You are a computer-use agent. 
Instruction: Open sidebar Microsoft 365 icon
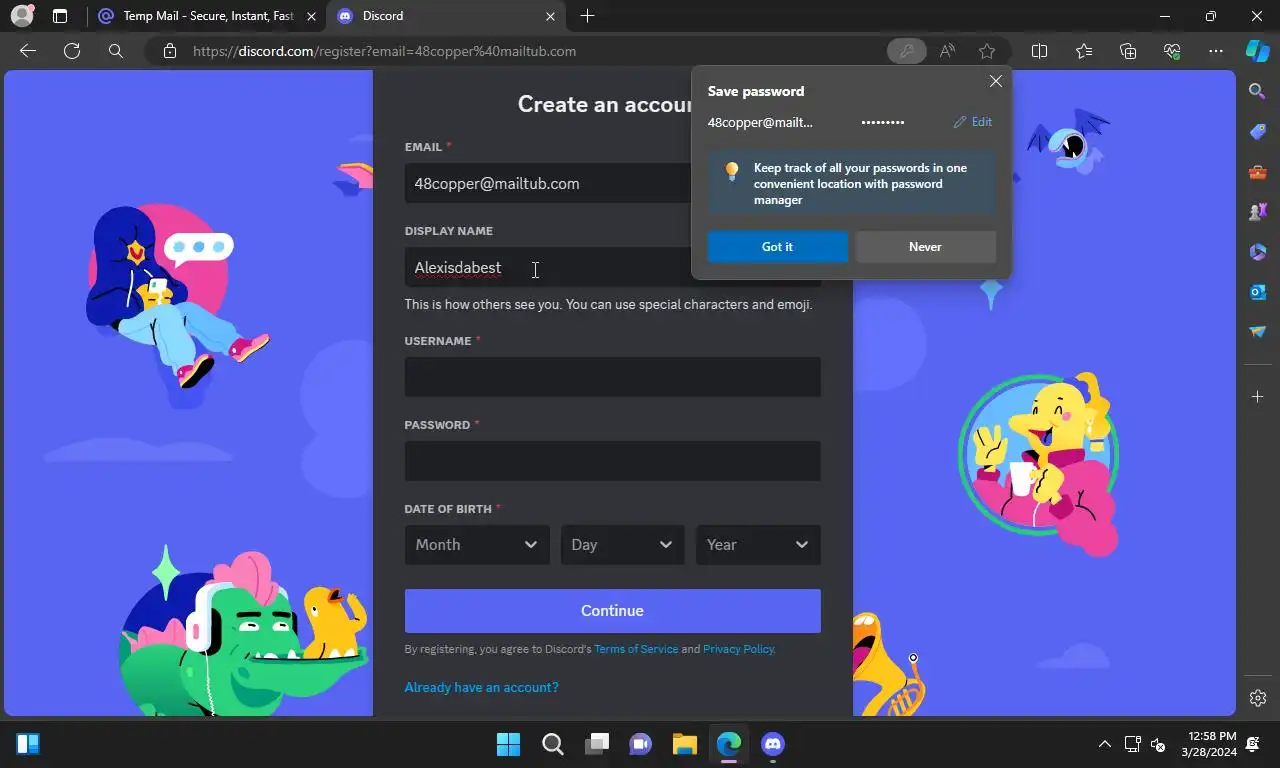pos(1258,251)
